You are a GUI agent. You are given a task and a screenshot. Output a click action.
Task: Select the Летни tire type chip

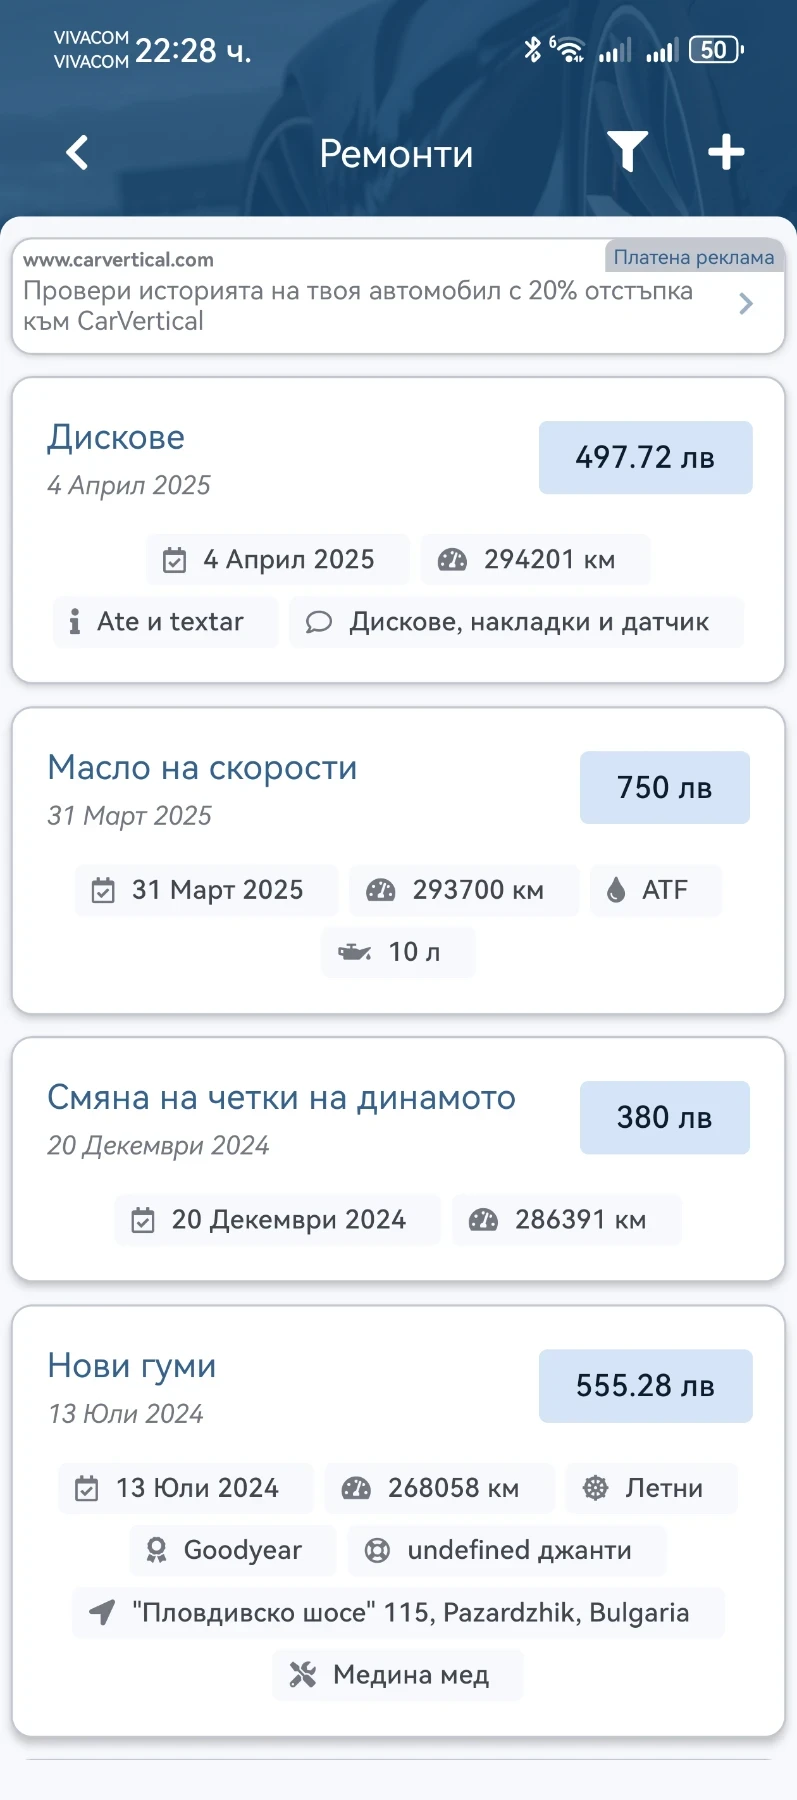[651, 1488]
